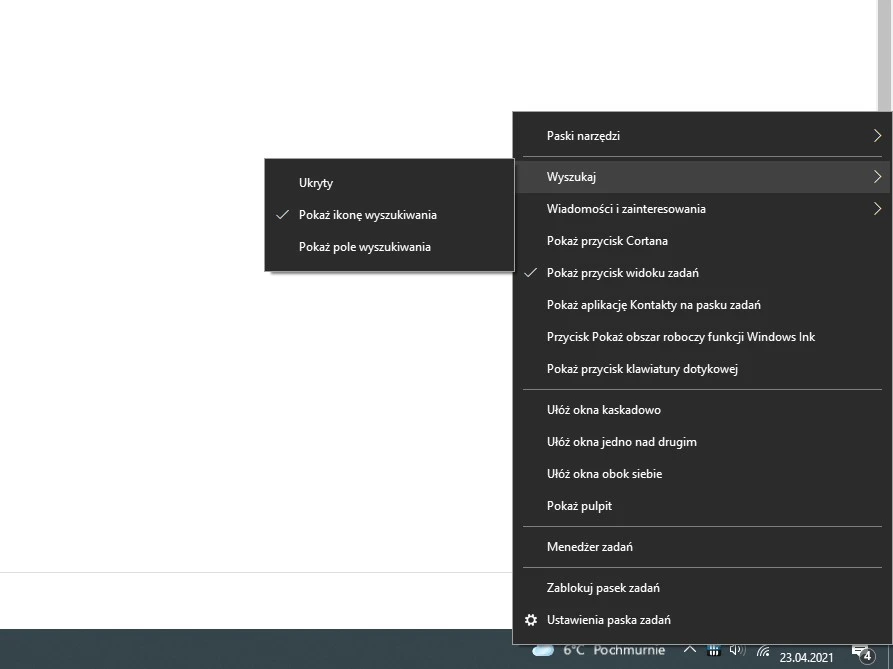The image size is (893, 669).
Task: Open the Wi-Fi network icon in tray
Action: click(763, 652)
